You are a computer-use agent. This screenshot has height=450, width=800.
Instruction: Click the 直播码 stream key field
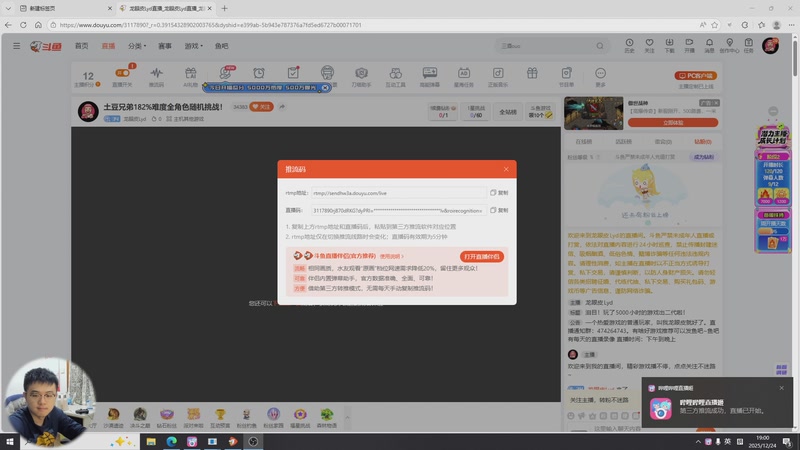pos(398,210)
